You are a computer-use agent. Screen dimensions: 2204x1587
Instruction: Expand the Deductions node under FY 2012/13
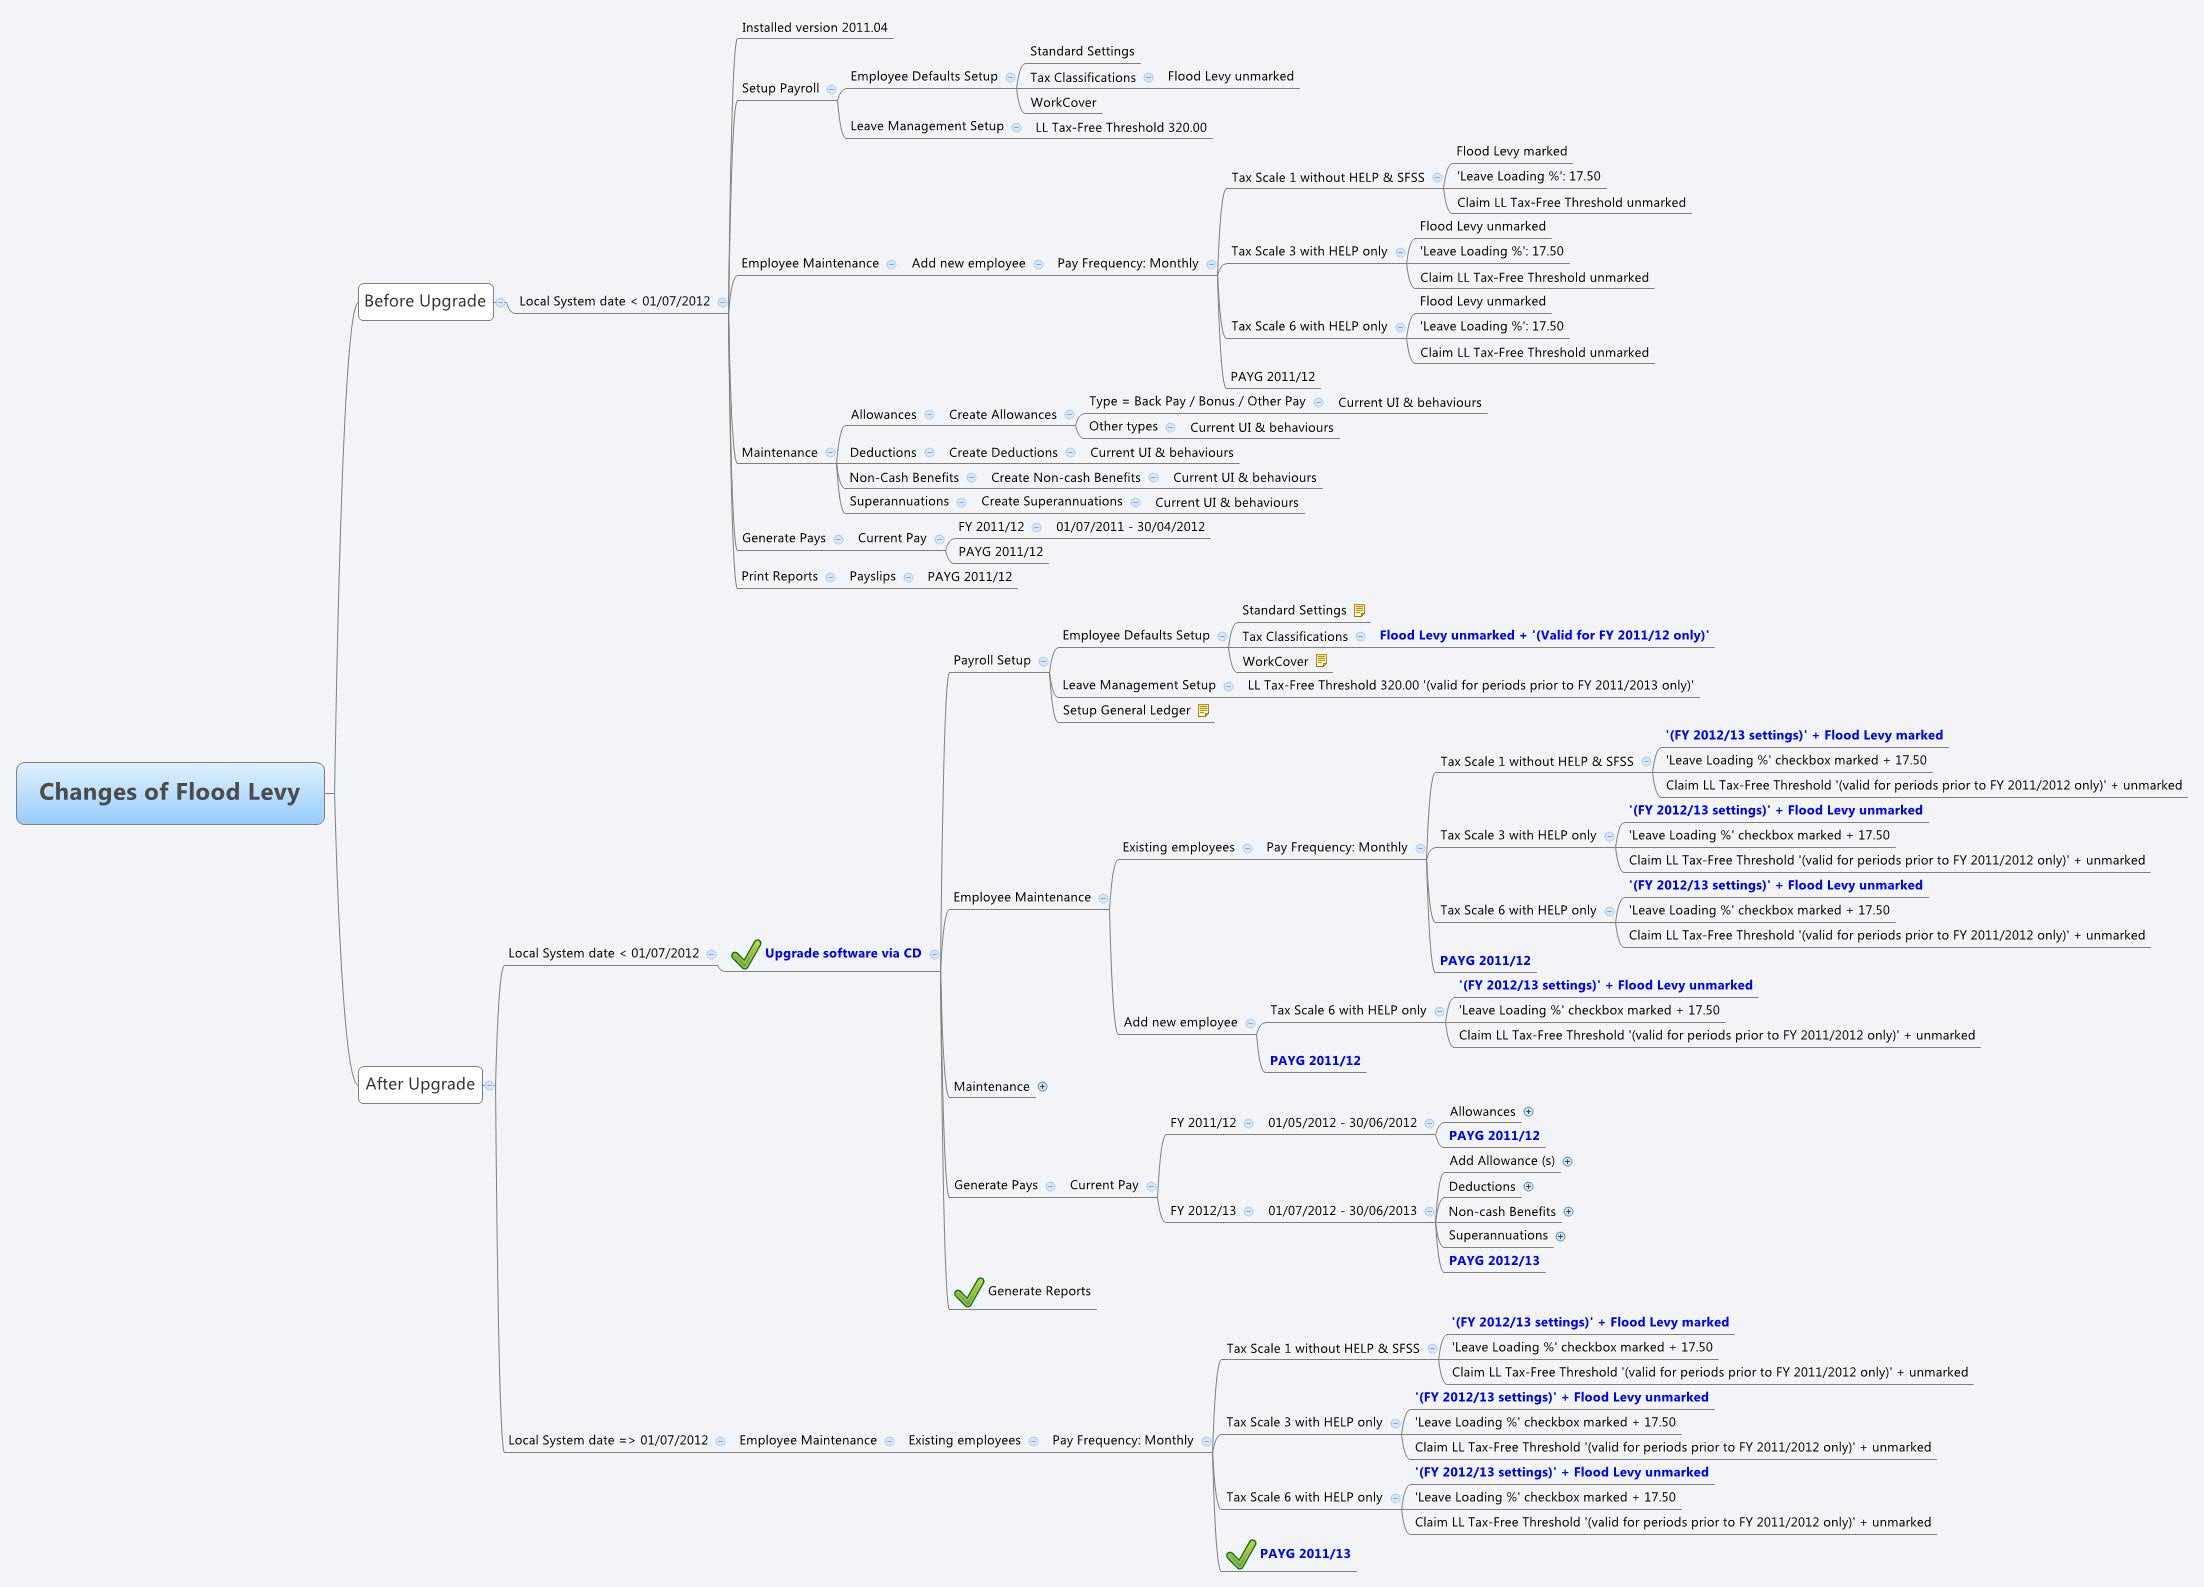[1528, 1186]
